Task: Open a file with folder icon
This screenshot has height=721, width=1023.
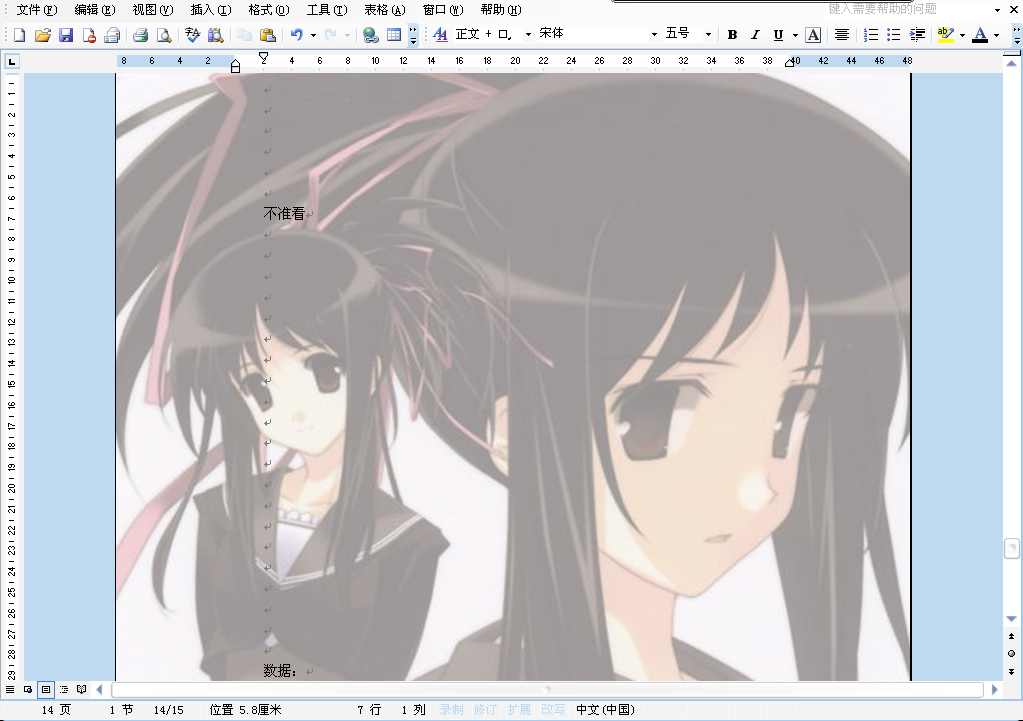Action: point(42,35)
